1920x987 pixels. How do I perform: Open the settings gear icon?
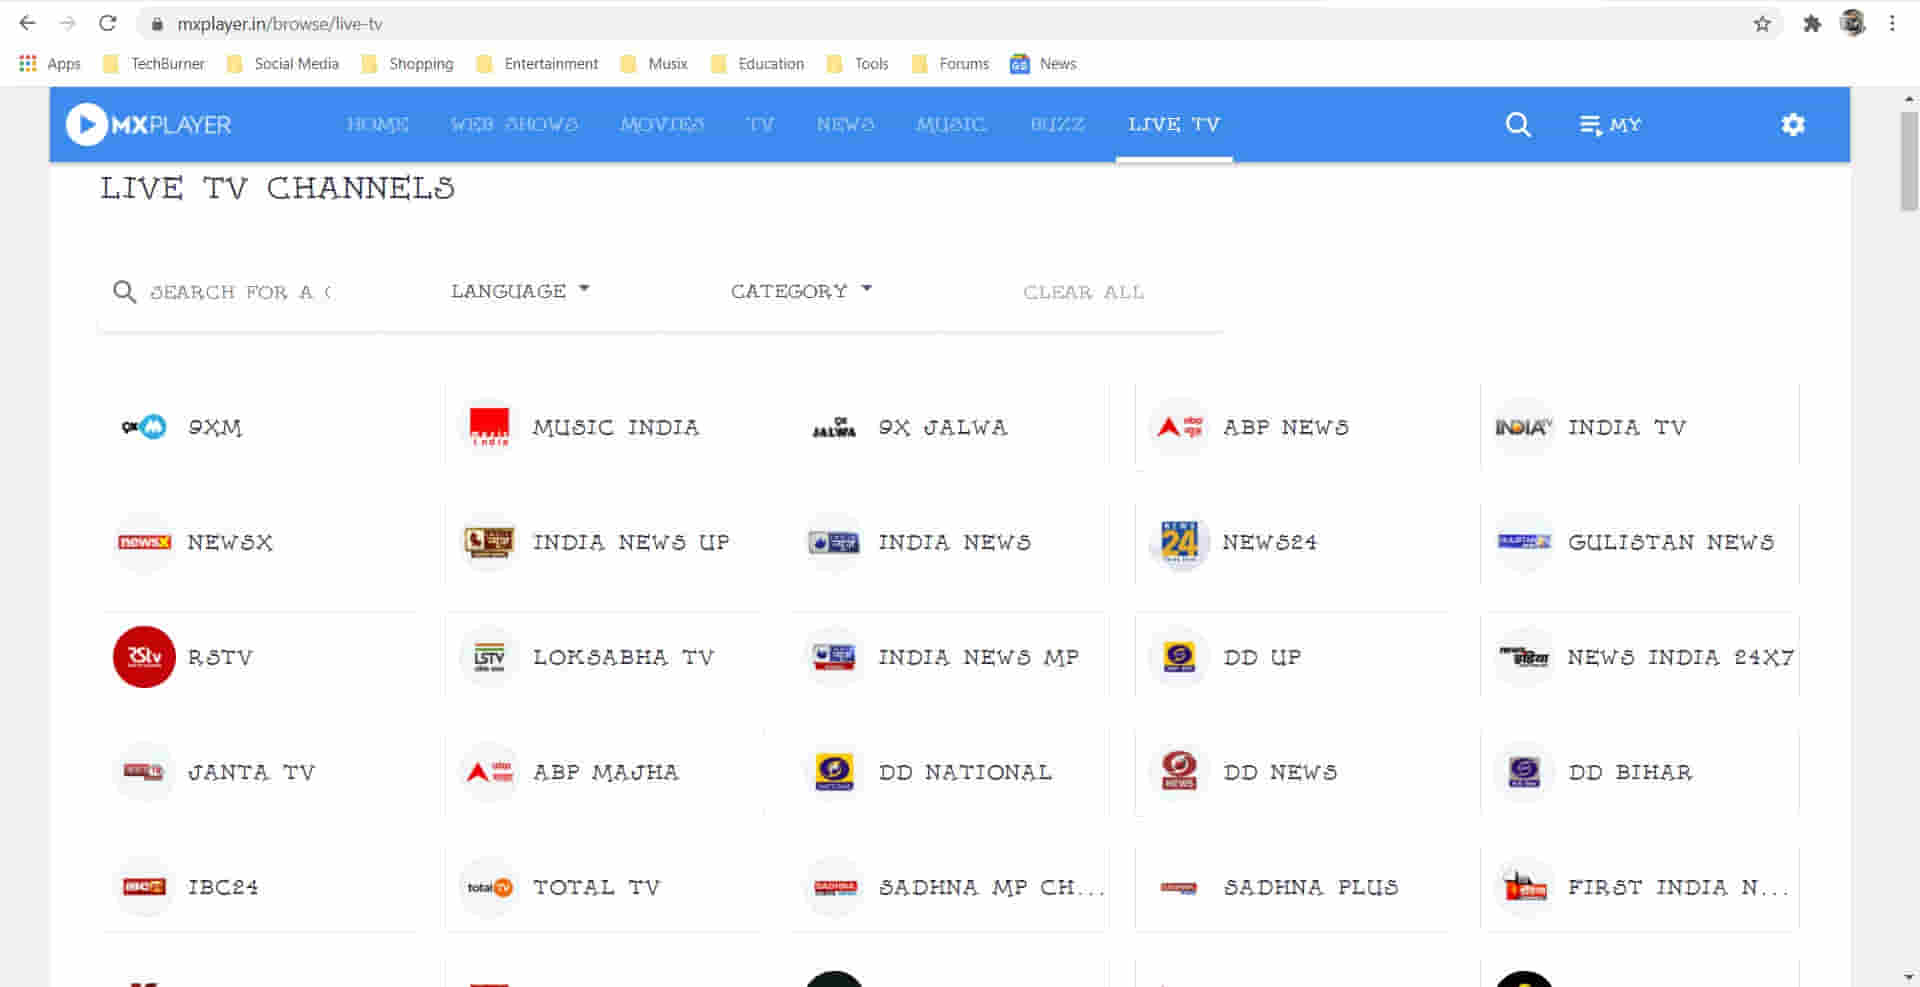1793,125
